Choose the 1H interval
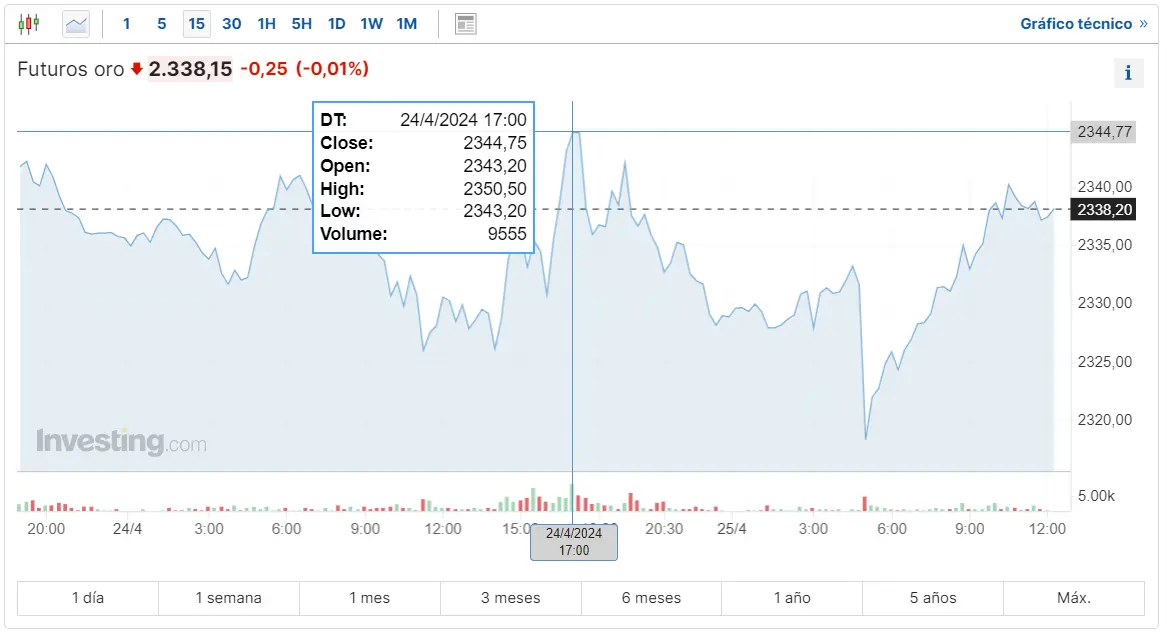 (266, 23)
